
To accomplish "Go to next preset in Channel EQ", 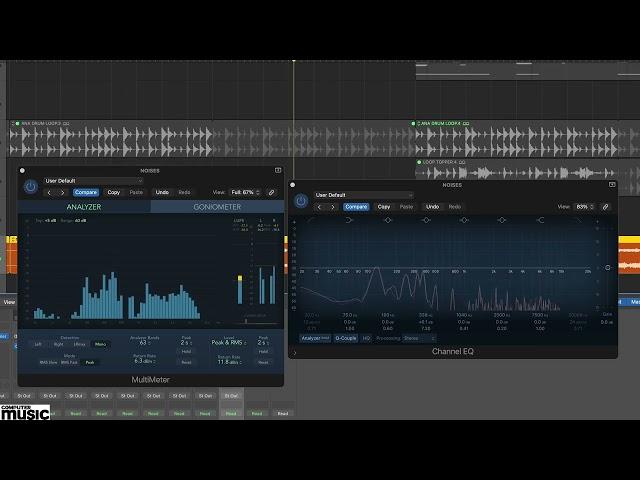I will [333, 207].
